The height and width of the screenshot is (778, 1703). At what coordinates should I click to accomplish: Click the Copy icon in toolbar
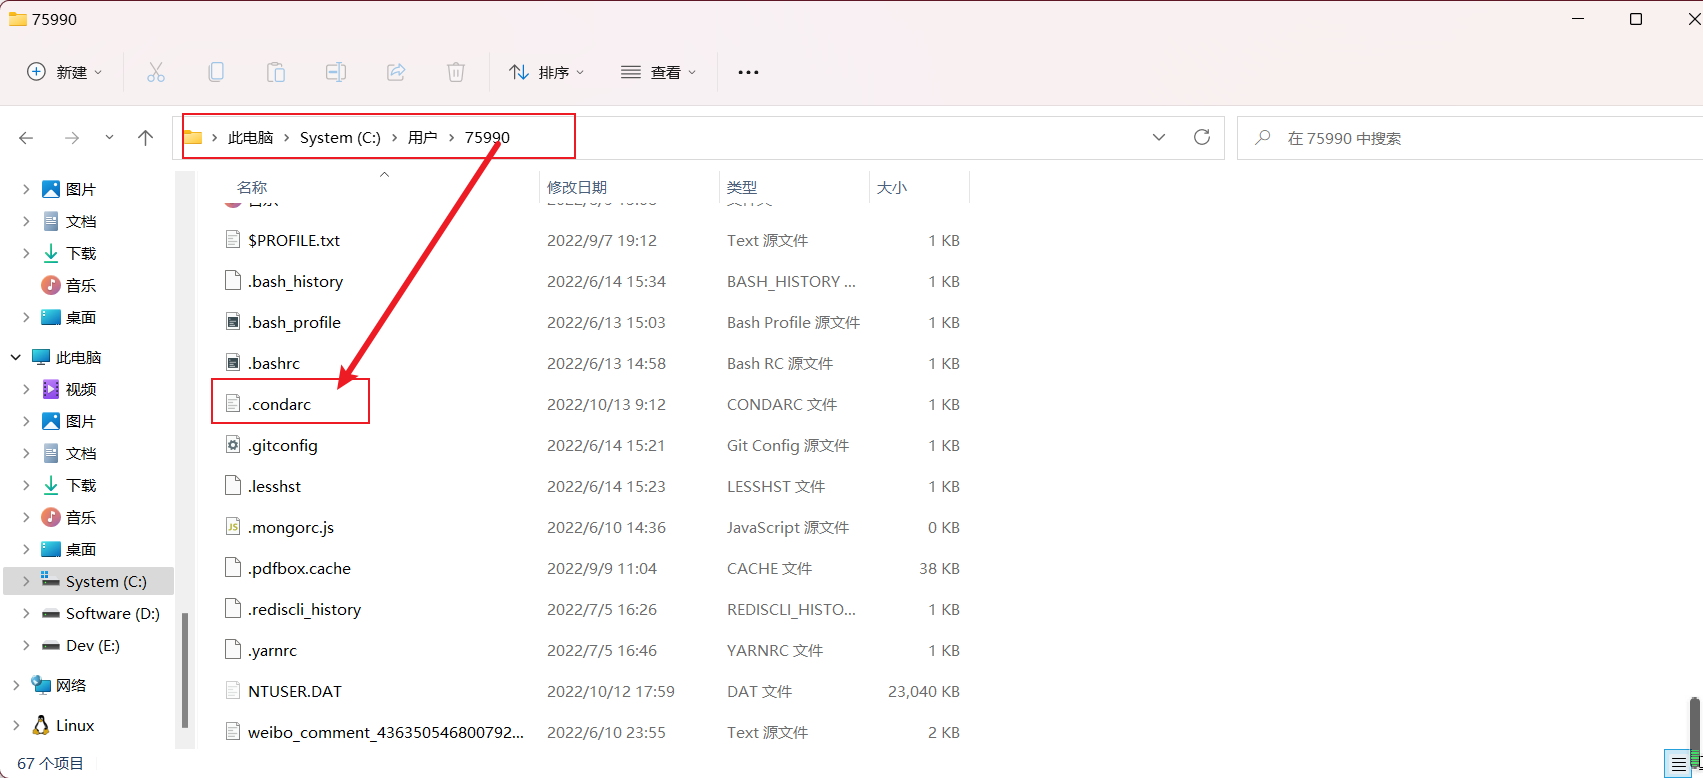(216, 72)
